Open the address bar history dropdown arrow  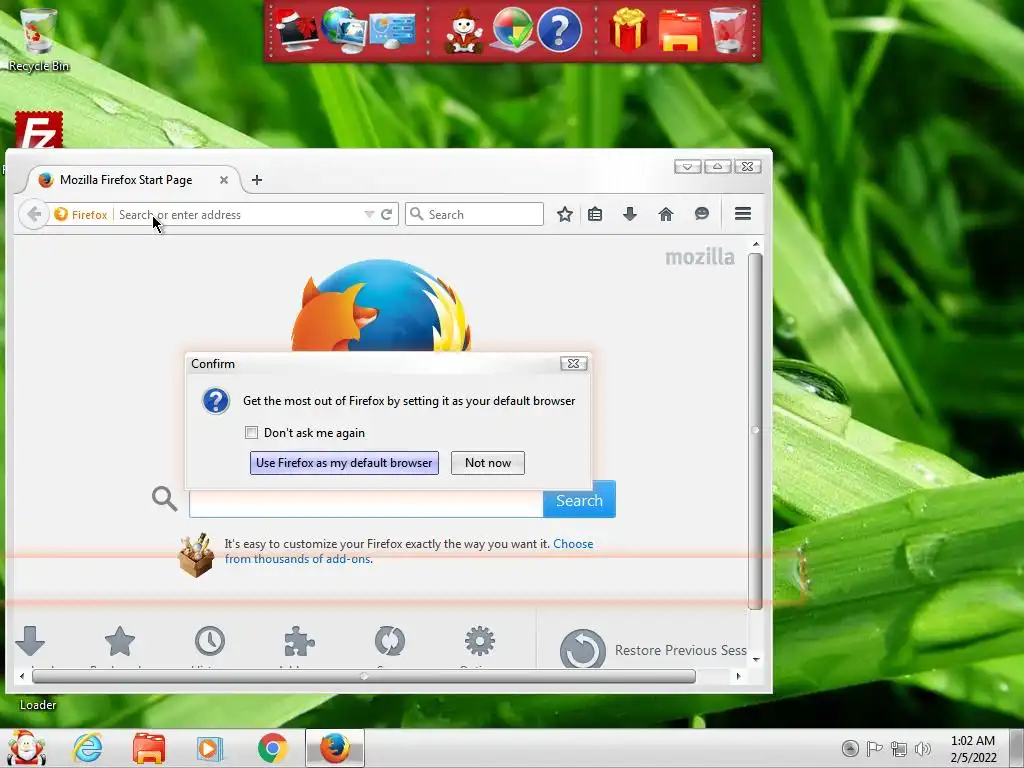[x=369, y=214]
